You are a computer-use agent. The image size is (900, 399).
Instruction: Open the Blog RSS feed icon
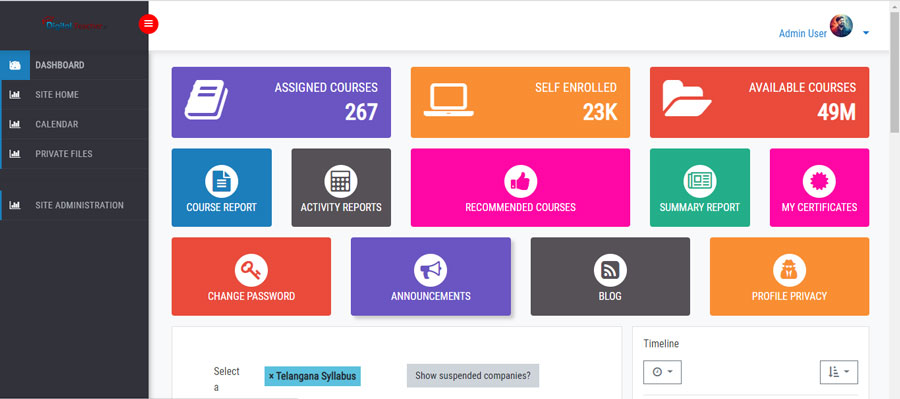610,270
